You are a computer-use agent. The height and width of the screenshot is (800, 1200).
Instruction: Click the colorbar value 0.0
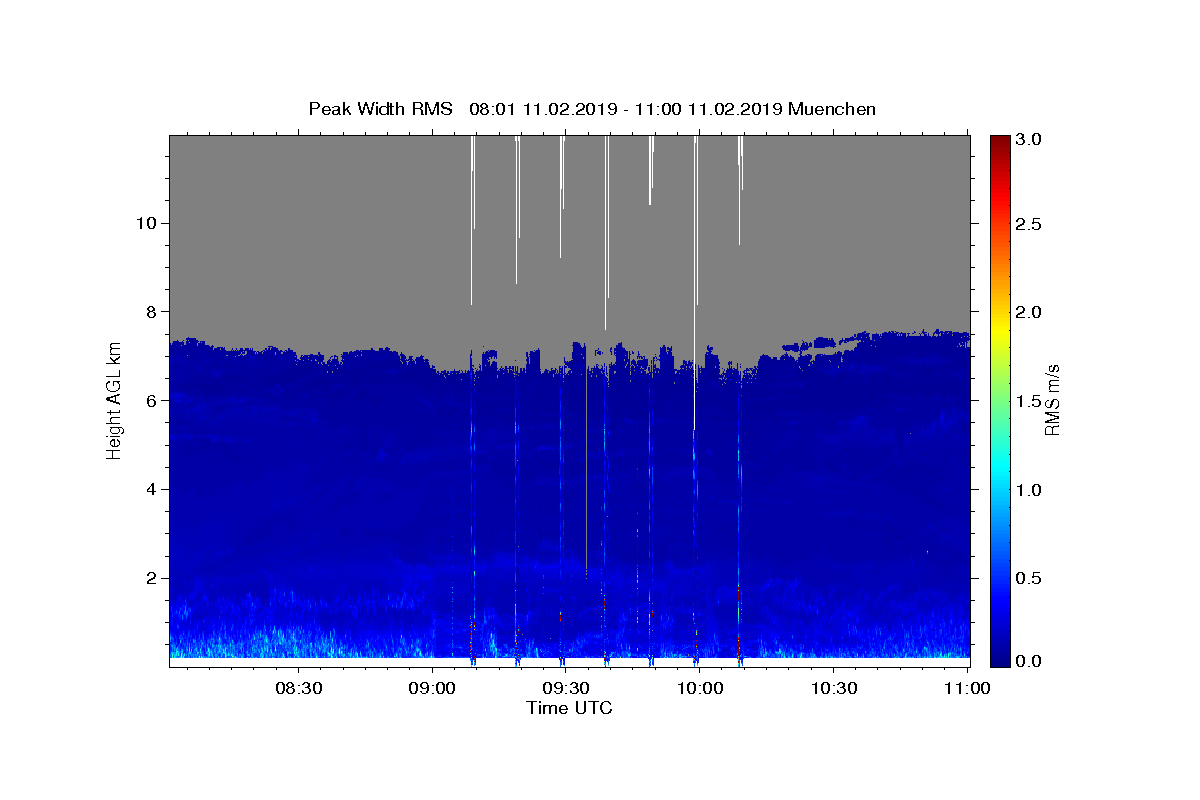coord(1030,661)
